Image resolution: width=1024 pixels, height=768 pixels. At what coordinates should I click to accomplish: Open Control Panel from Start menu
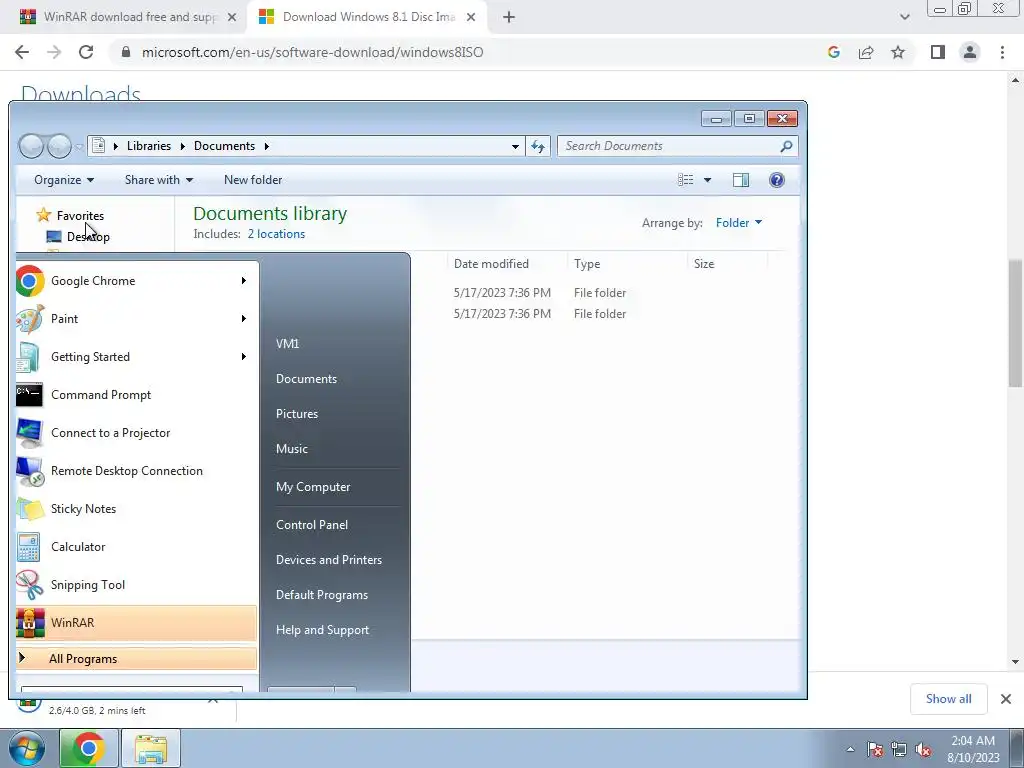coord(312,524)
